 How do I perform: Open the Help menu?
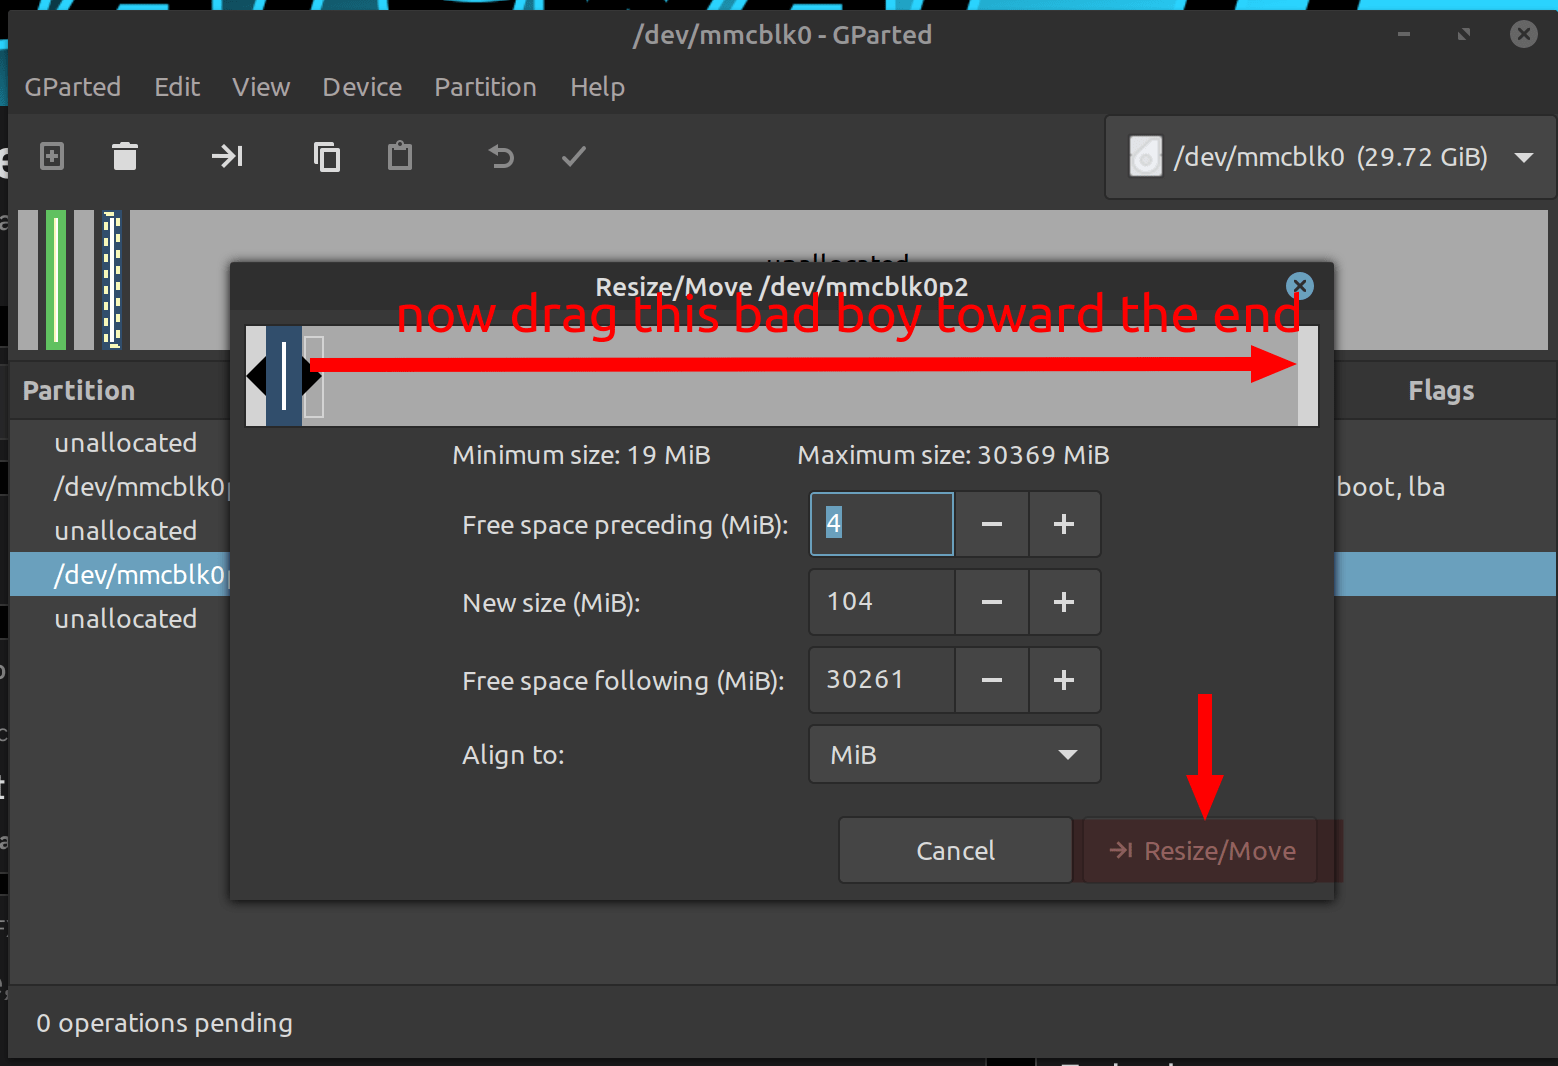pyautogui.click(x=597, y=88)
